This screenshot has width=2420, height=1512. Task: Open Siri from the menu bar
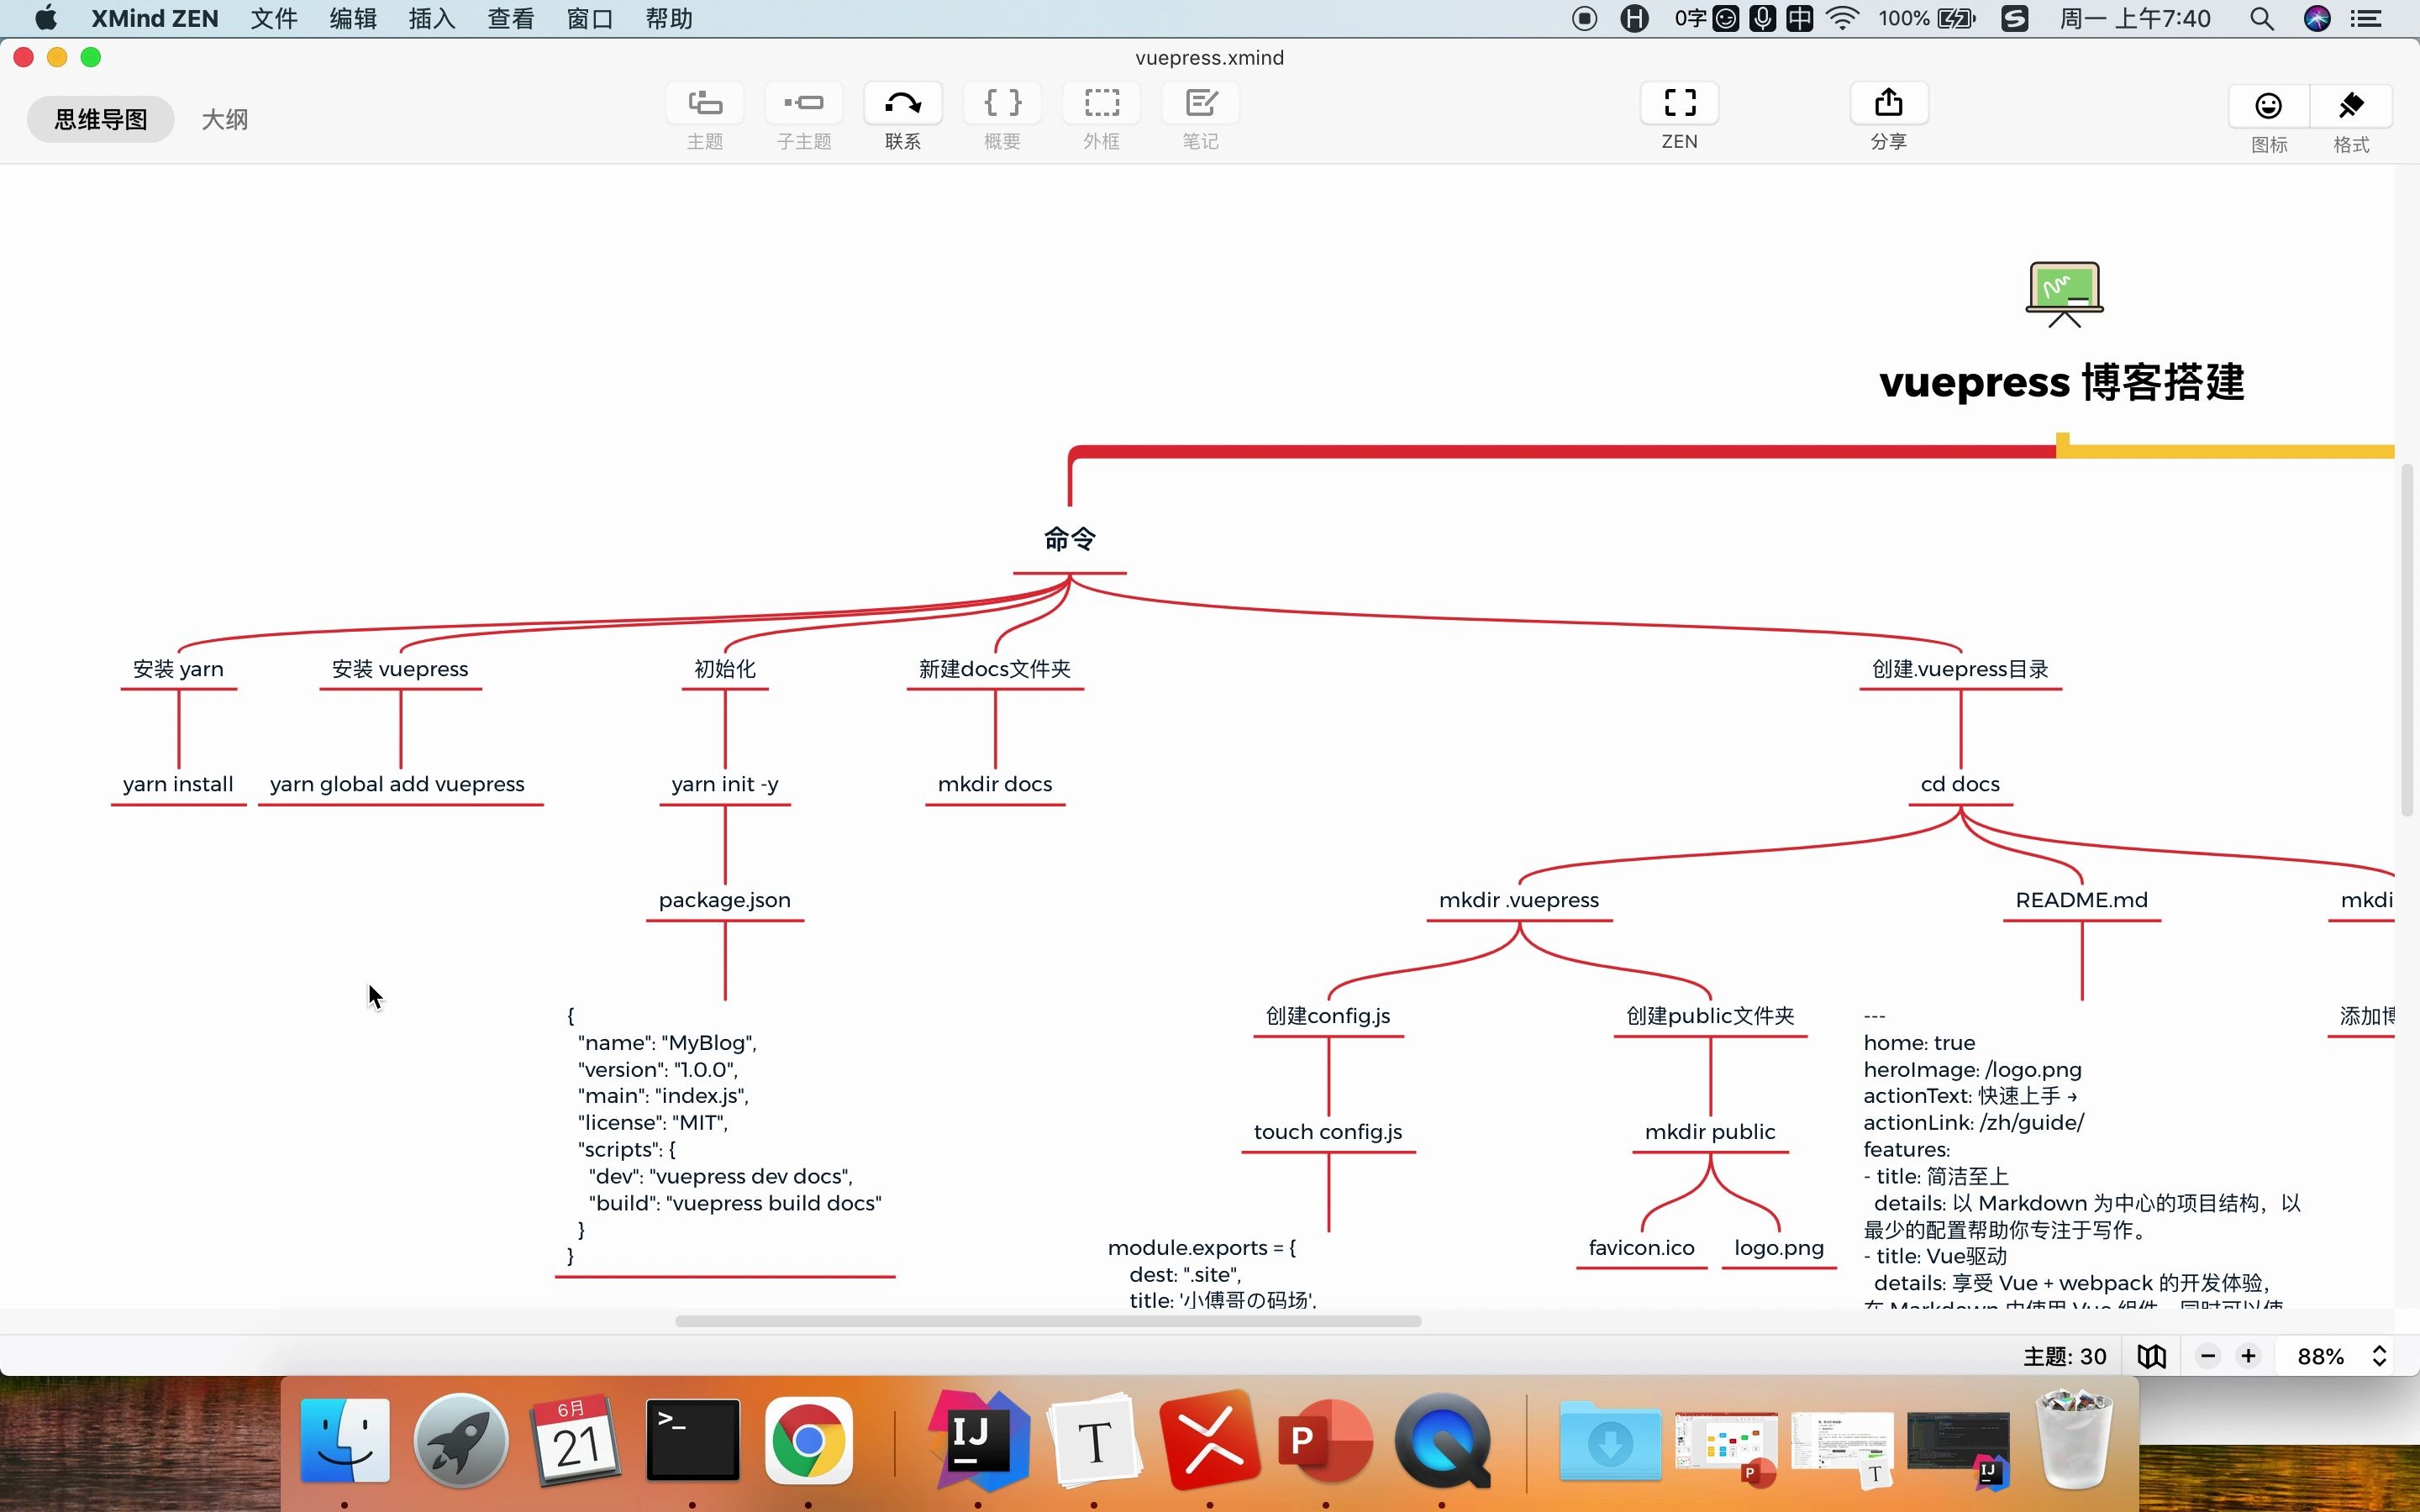2317,18
